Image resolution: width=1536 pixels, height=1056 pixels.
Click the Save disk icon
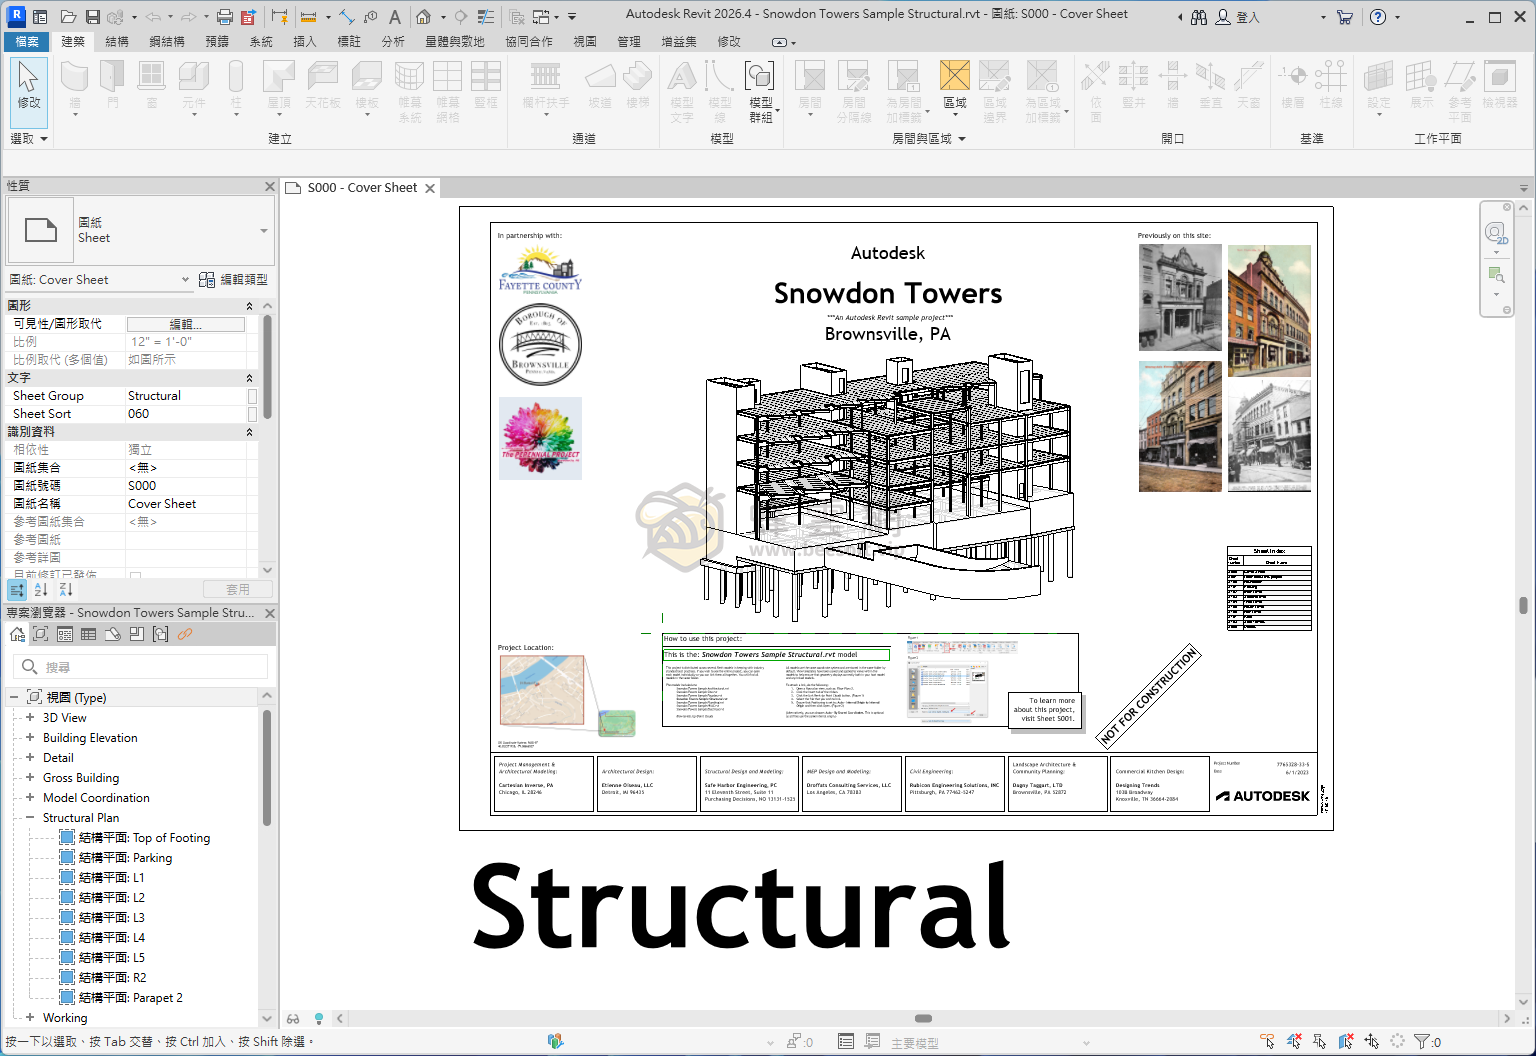tap(92, 17)
